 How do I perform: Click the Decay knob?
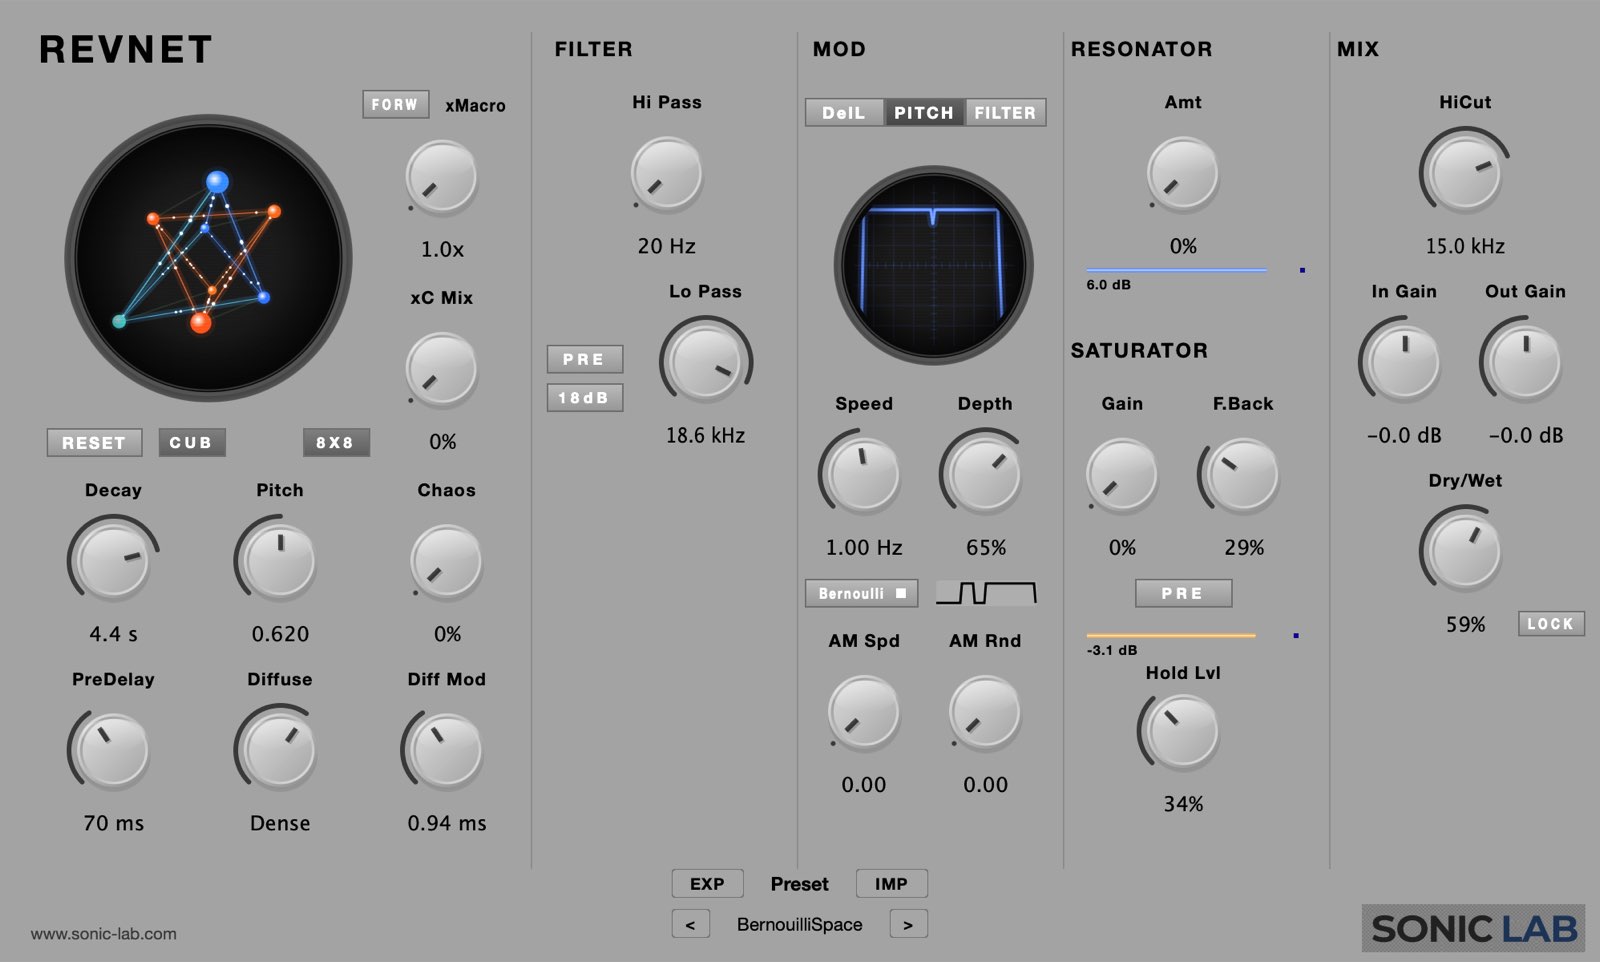[x=113, y=559]
